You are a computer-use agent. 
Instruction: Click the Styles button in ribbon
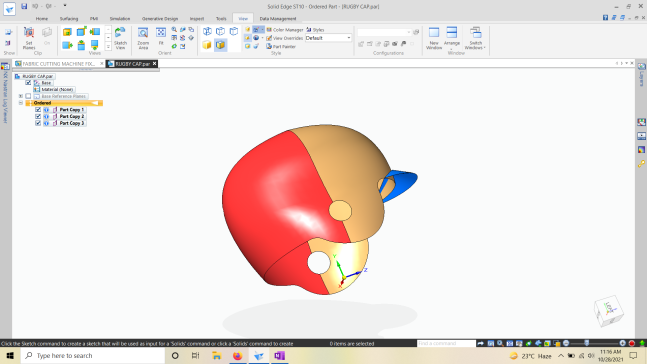coord(315,30)
